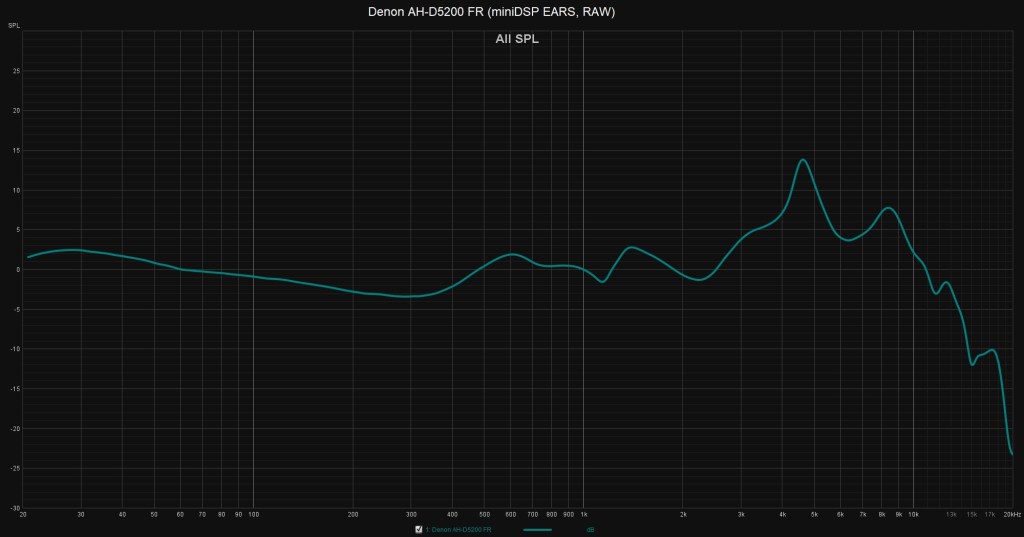Click the Denon AH-D5200 FR legend label
The height and width of the screenshot is (537, 1024).
point(458,529)
